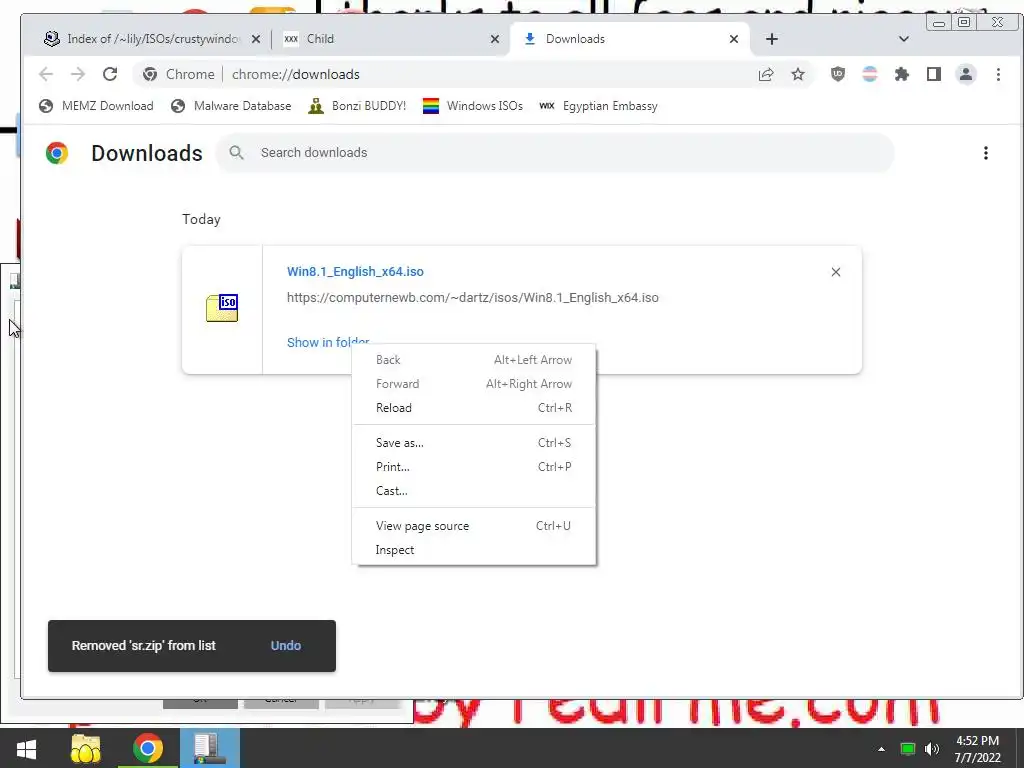Screen dimensions: 1024x768
Task: Choose Reload in context menu
Action: coord(473,408)
